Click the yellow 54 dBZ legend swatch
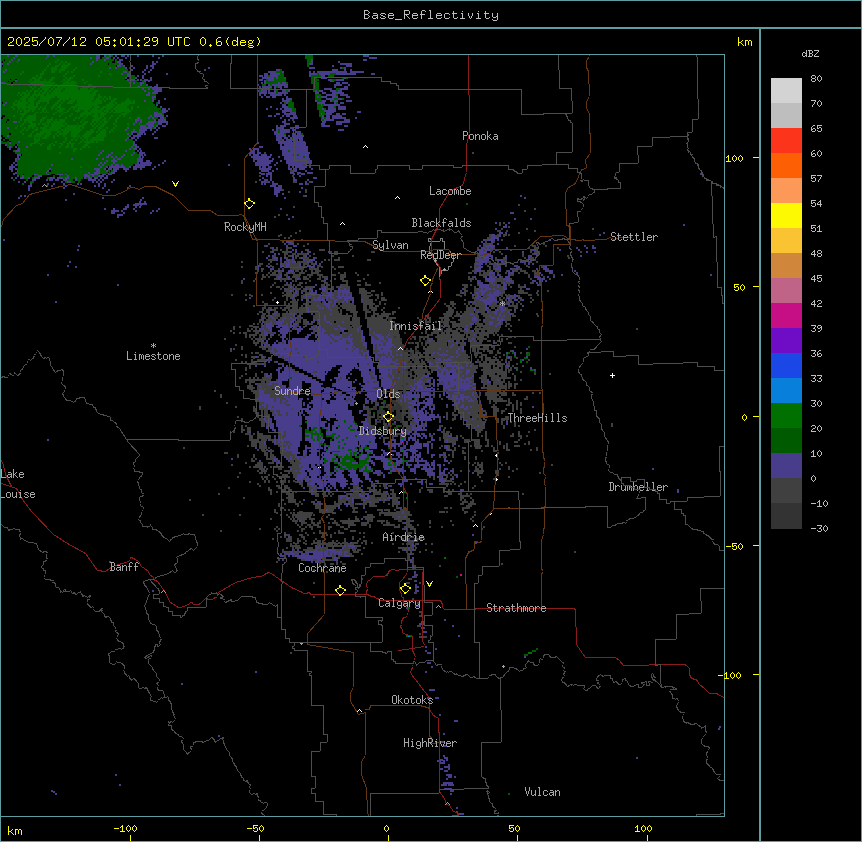Screen dimensions: 862x842 coord(786,215)
